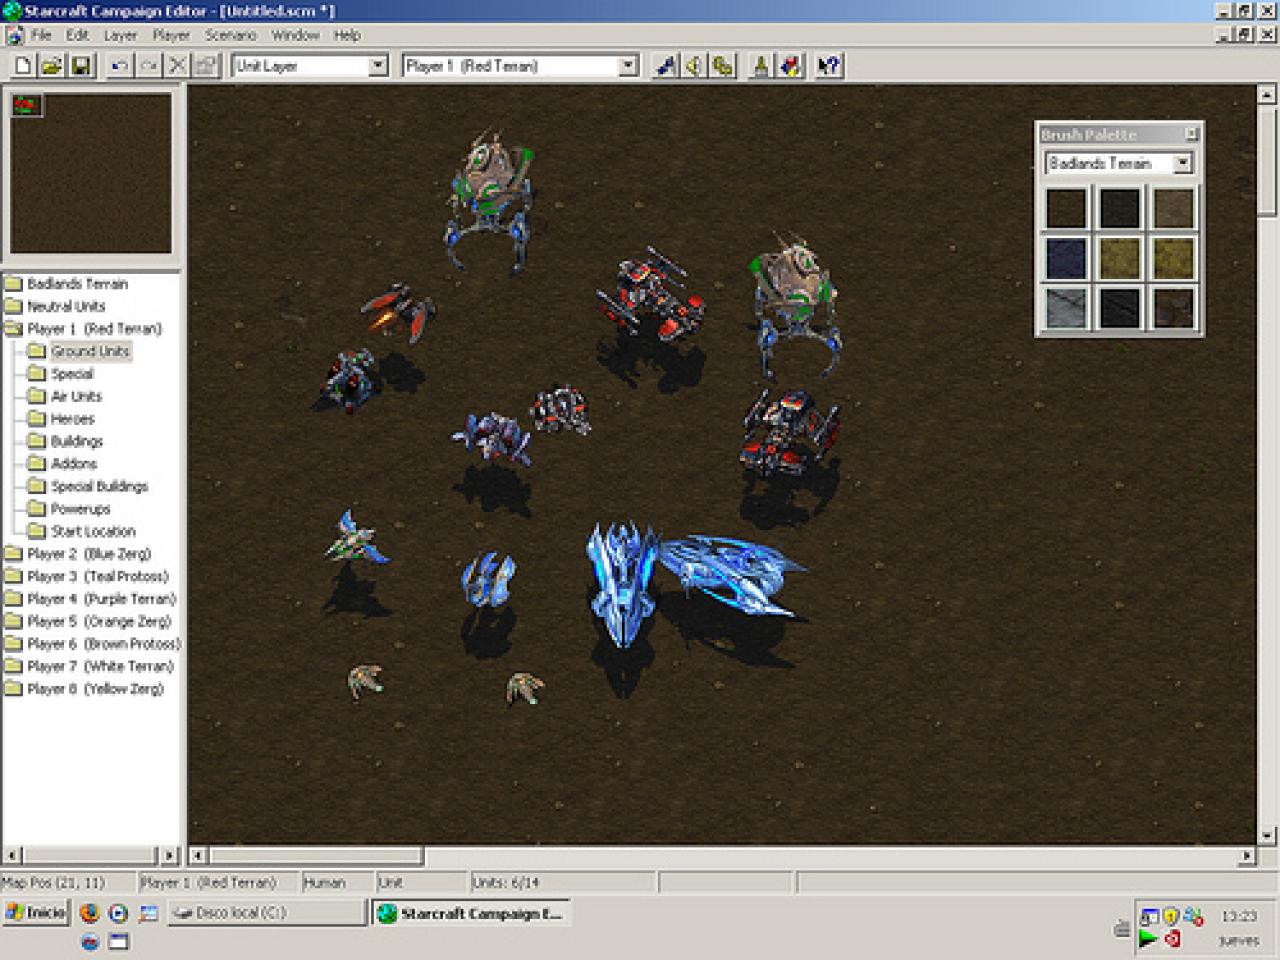Expand the Badlands Terrain folder in tree

pos(13,284)
